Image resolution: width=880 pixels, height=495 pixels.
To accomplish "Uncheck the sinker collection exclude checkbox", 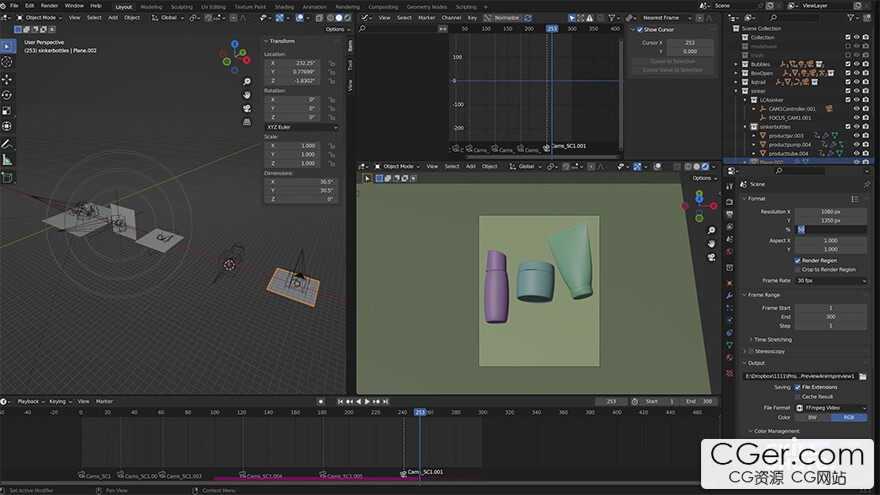I will [x=848, y=91].
